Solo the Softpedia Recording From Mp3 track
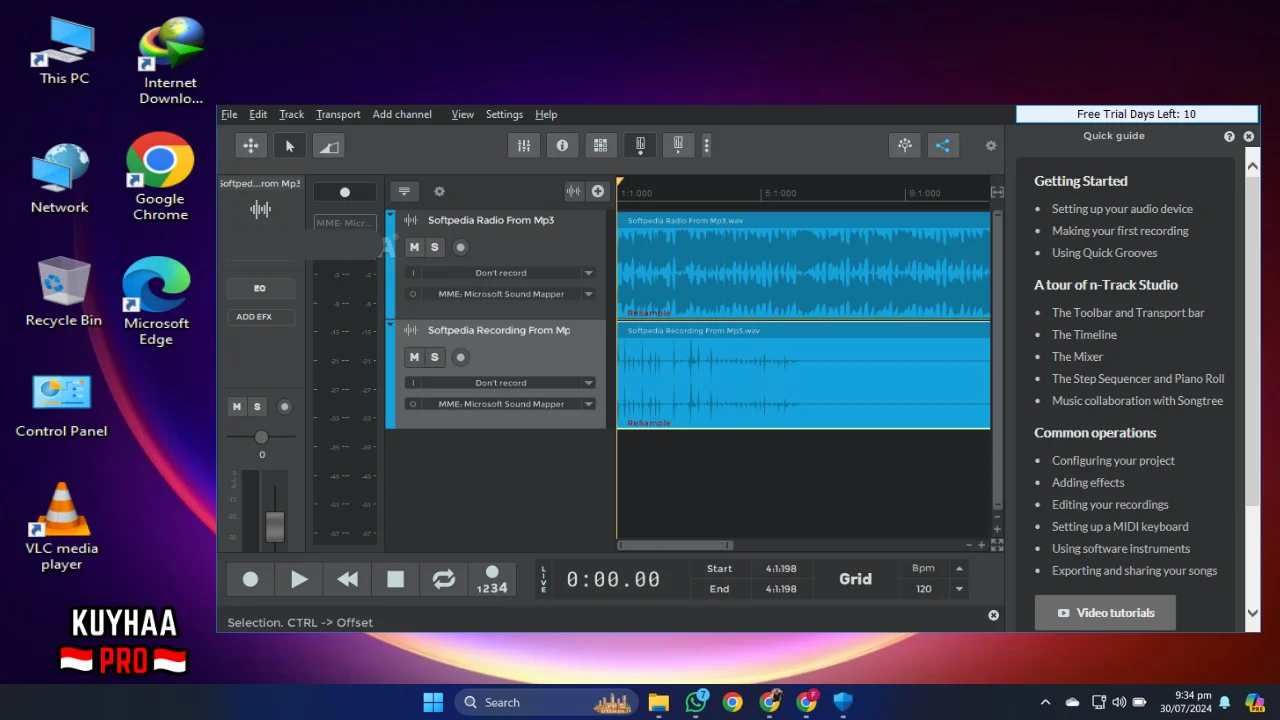The height and width of the screenshot is (720, 1280). 434,357
